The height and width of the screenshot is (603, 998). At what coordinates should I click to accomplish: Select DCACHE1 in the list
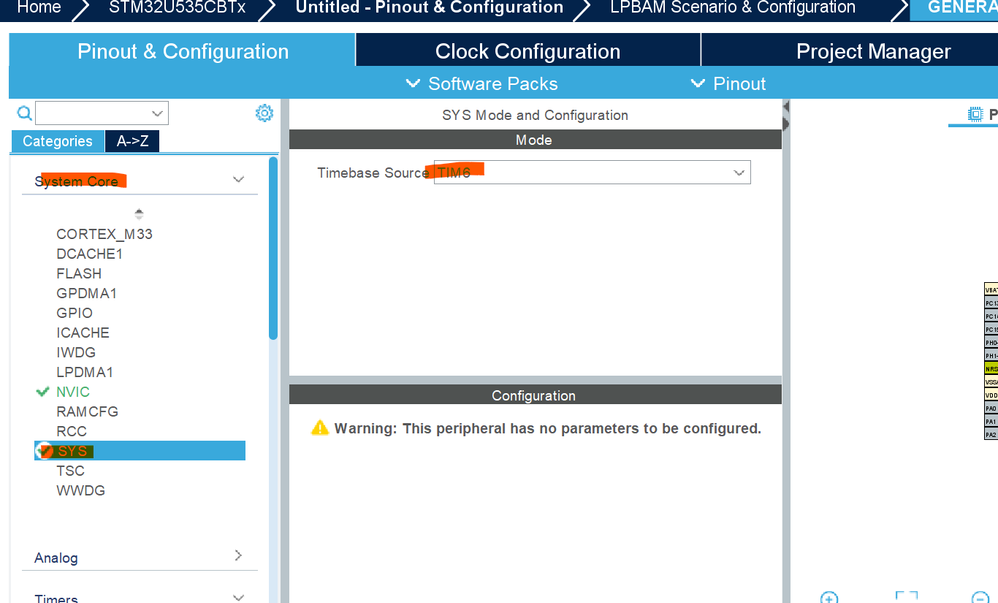[x=90, y=253]
